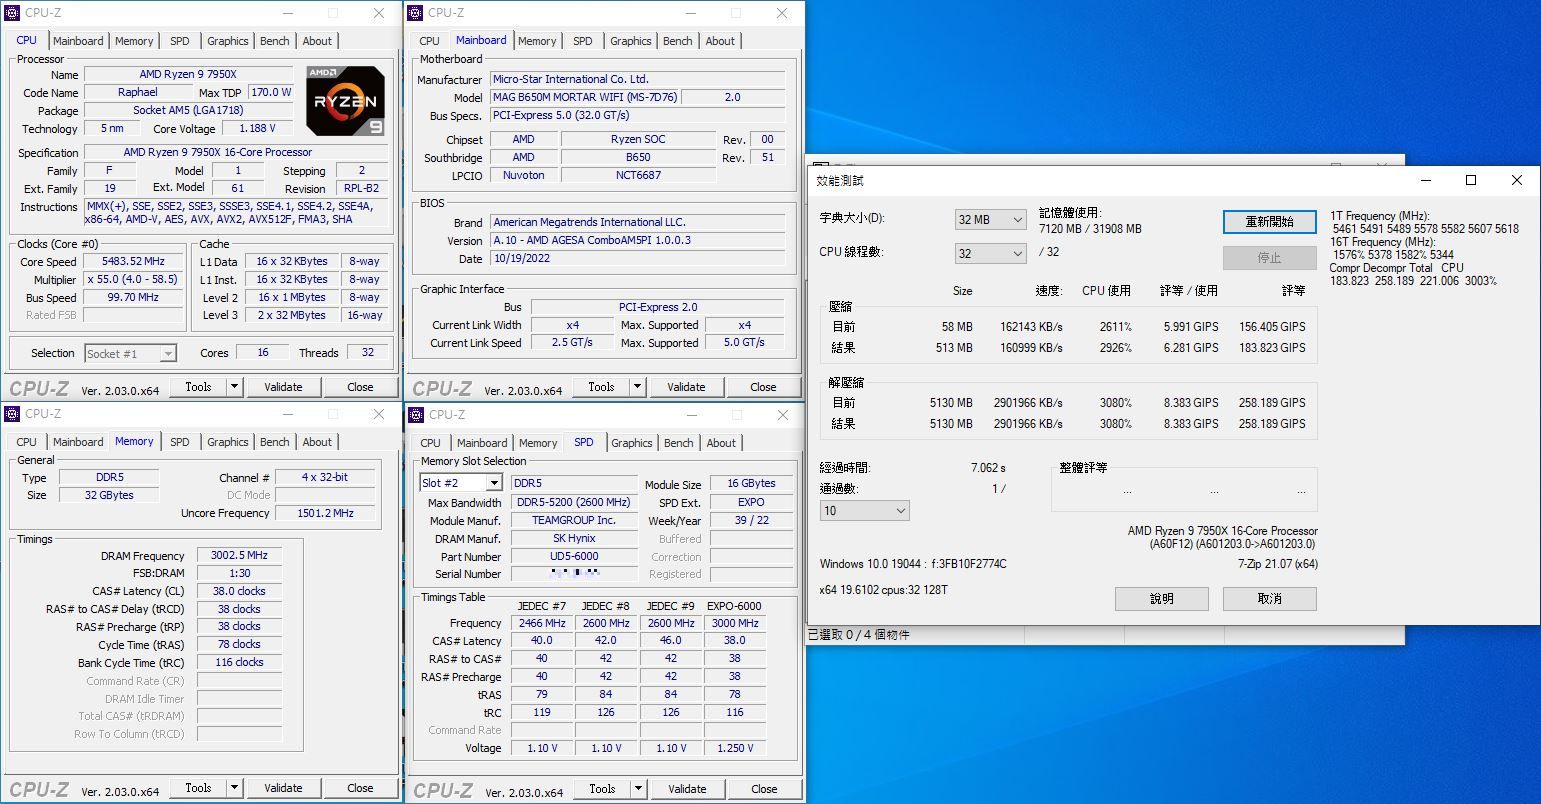Switch to Mainboard tab in CPU window
Image resolution: width=1541 pixels, height=804 pixels.
78,41
